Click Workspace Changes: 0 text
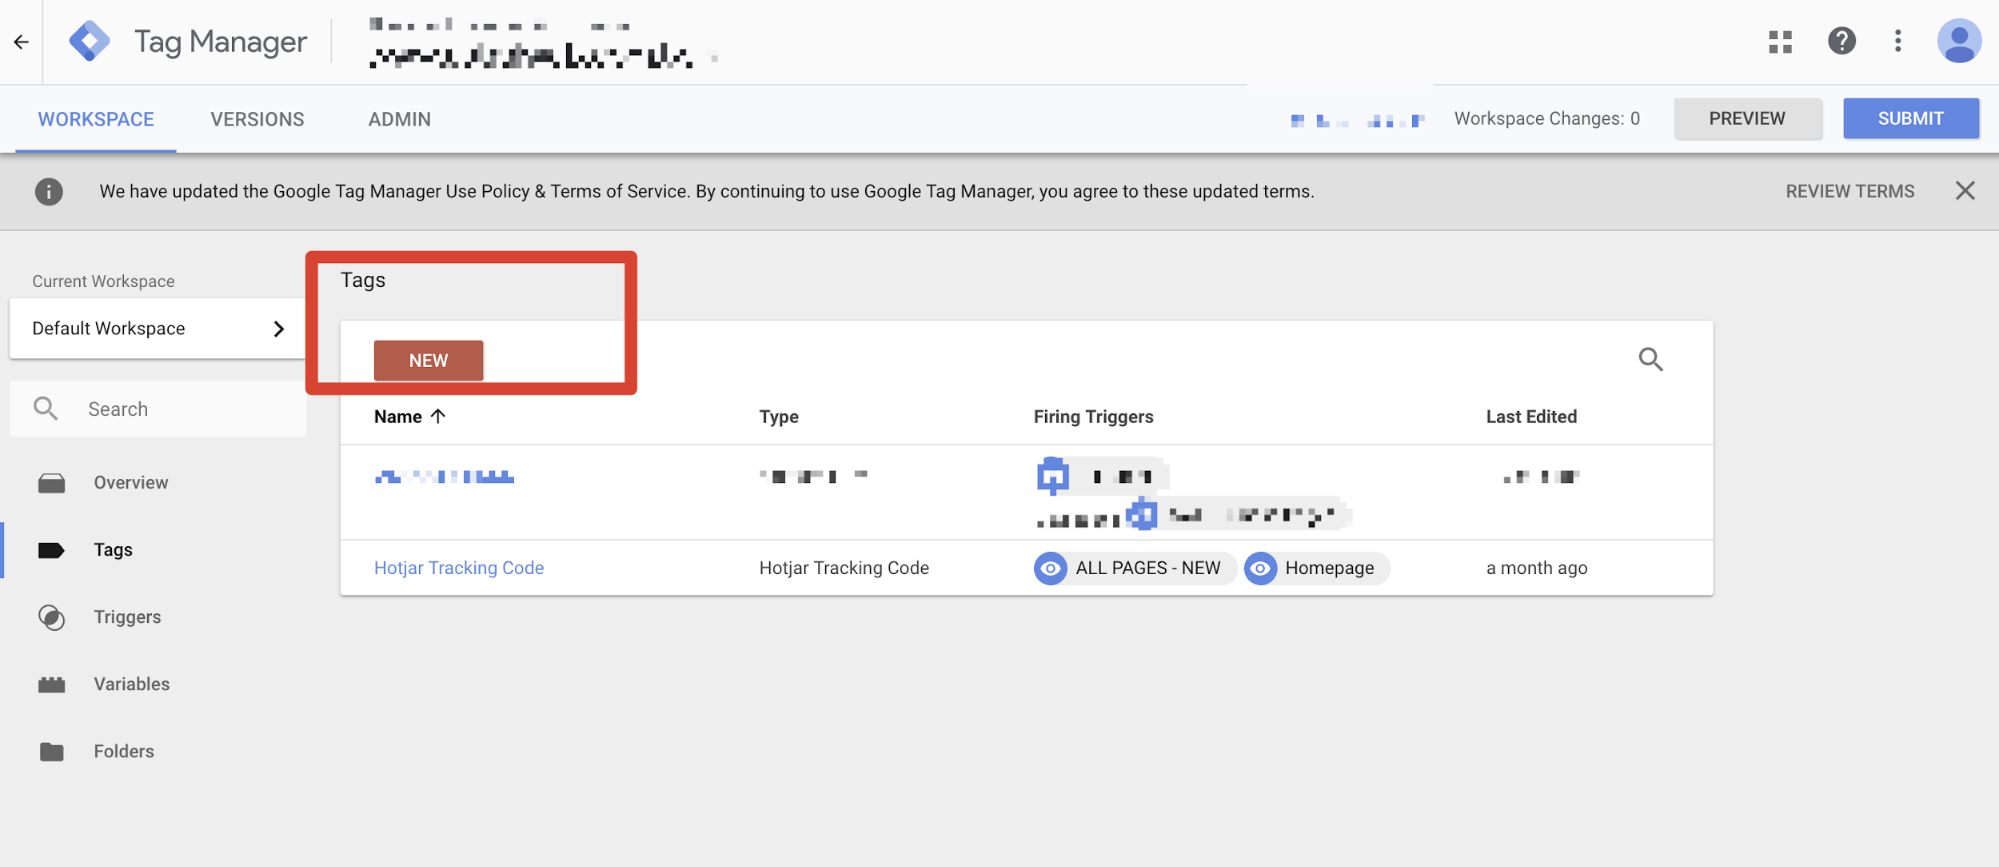1999x867 pixels. coord(1547,118)
